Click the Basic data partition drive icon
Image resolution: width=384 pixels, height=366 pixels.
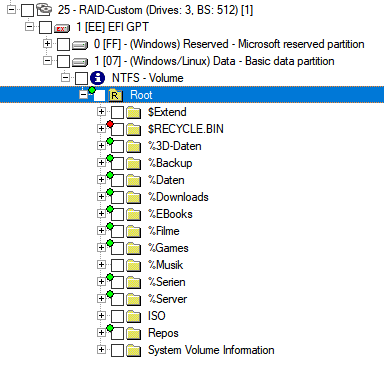click(80, 61)
